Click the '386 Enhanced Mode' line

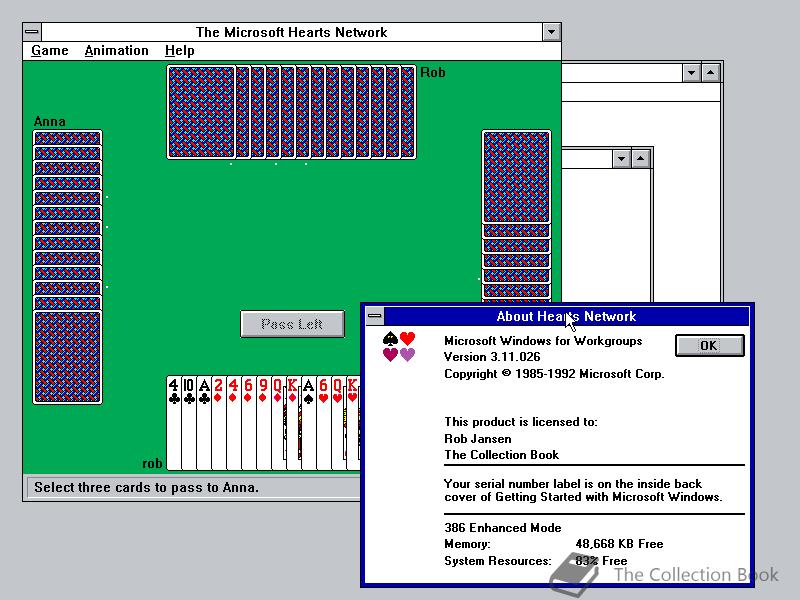(503, 528)
